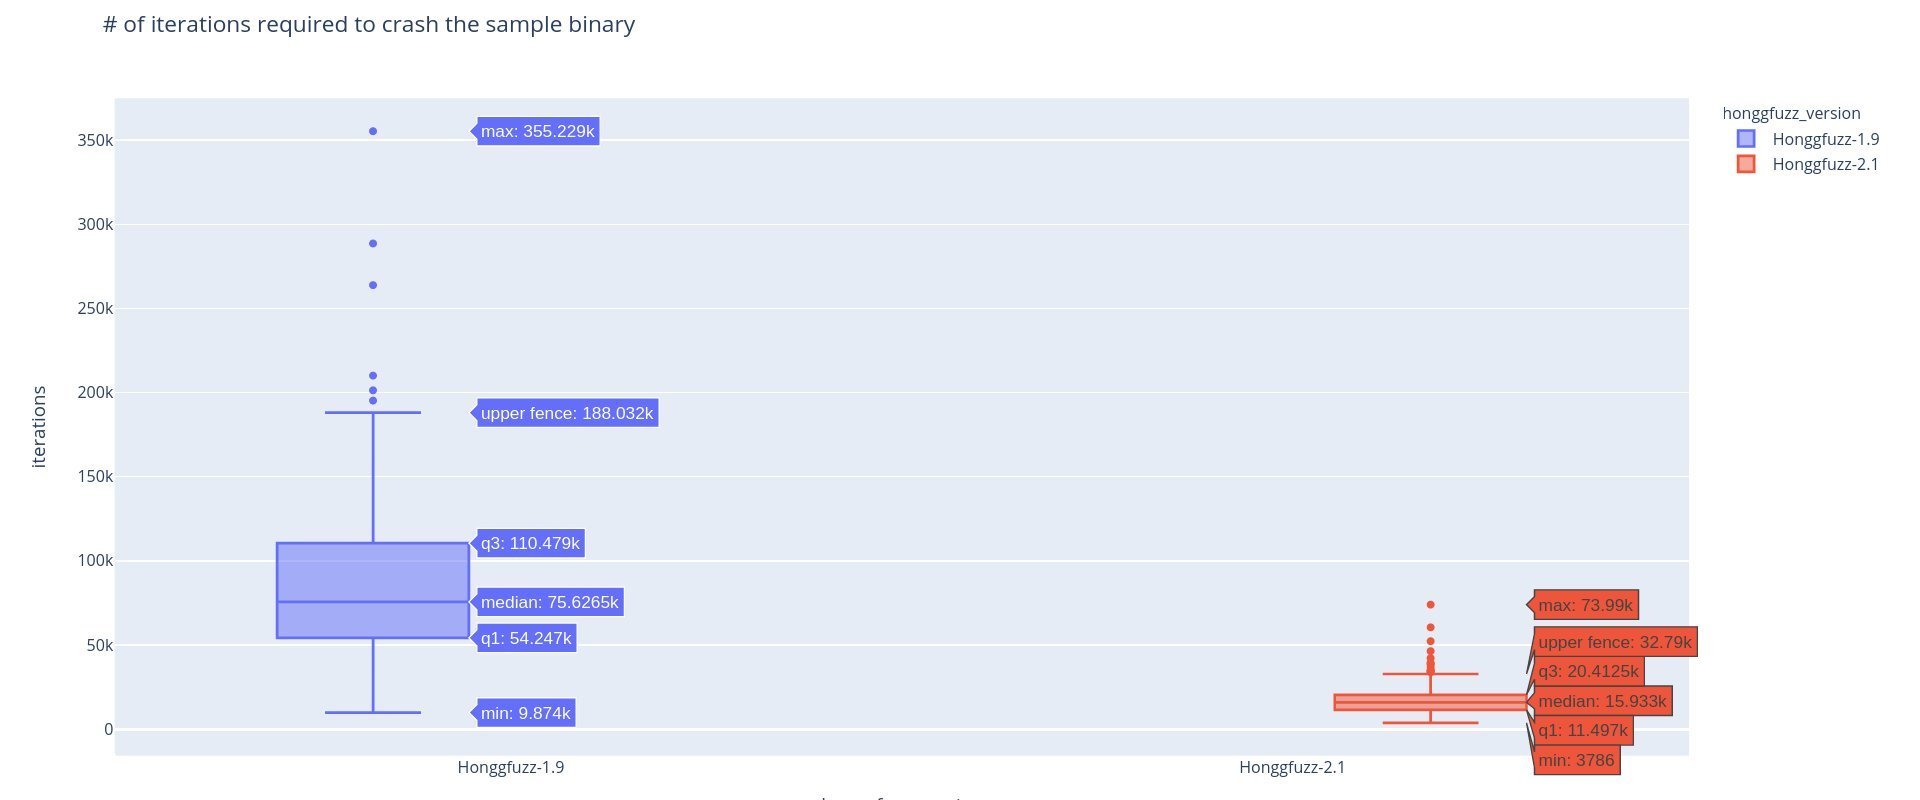Click the blue outlier point near 288k

click(373, 243)
